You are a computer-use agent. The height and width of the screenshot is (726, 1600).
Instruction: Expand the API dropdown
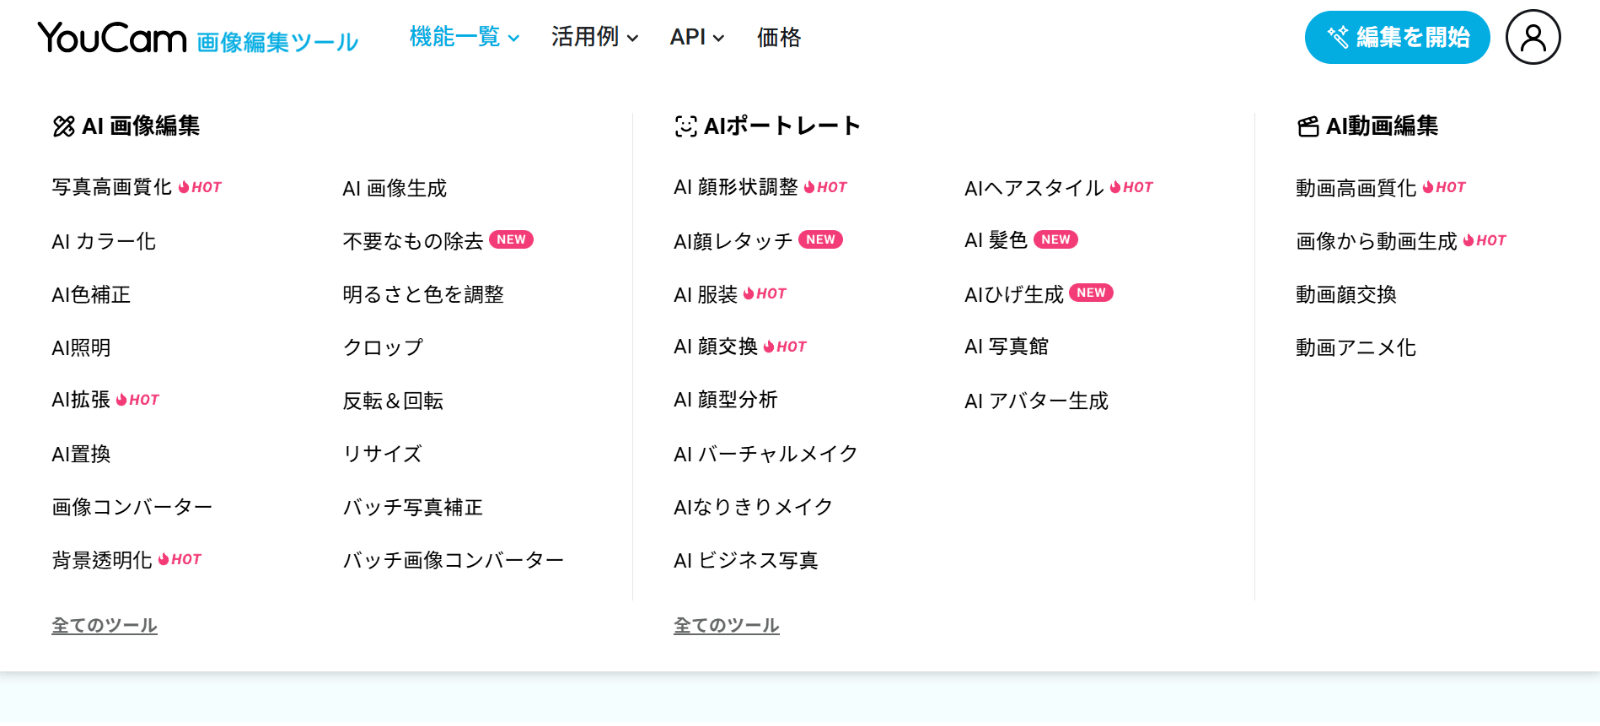(x=696, y=38)
